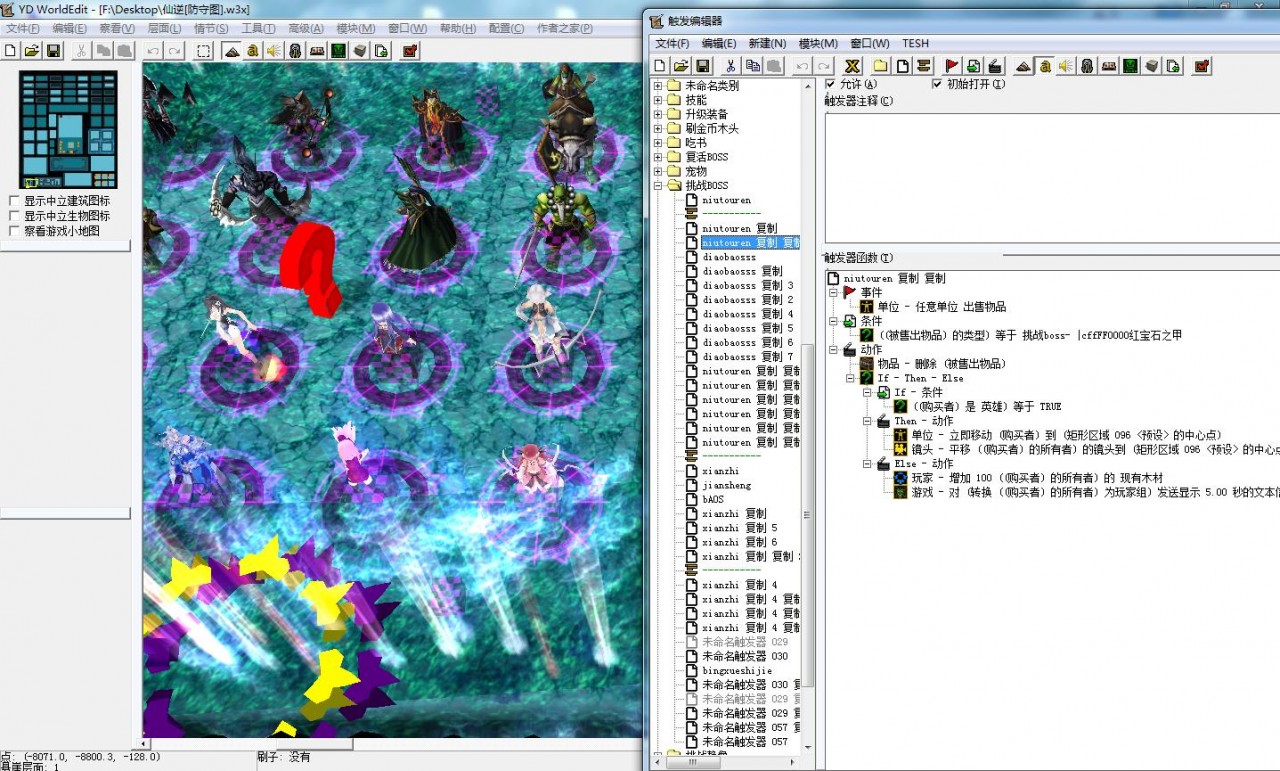Image resolution: width=1280 pixels, height=771 pixels.
Task: Open Object Editor from WorldEdit toolbar
Action: (296, 50)
